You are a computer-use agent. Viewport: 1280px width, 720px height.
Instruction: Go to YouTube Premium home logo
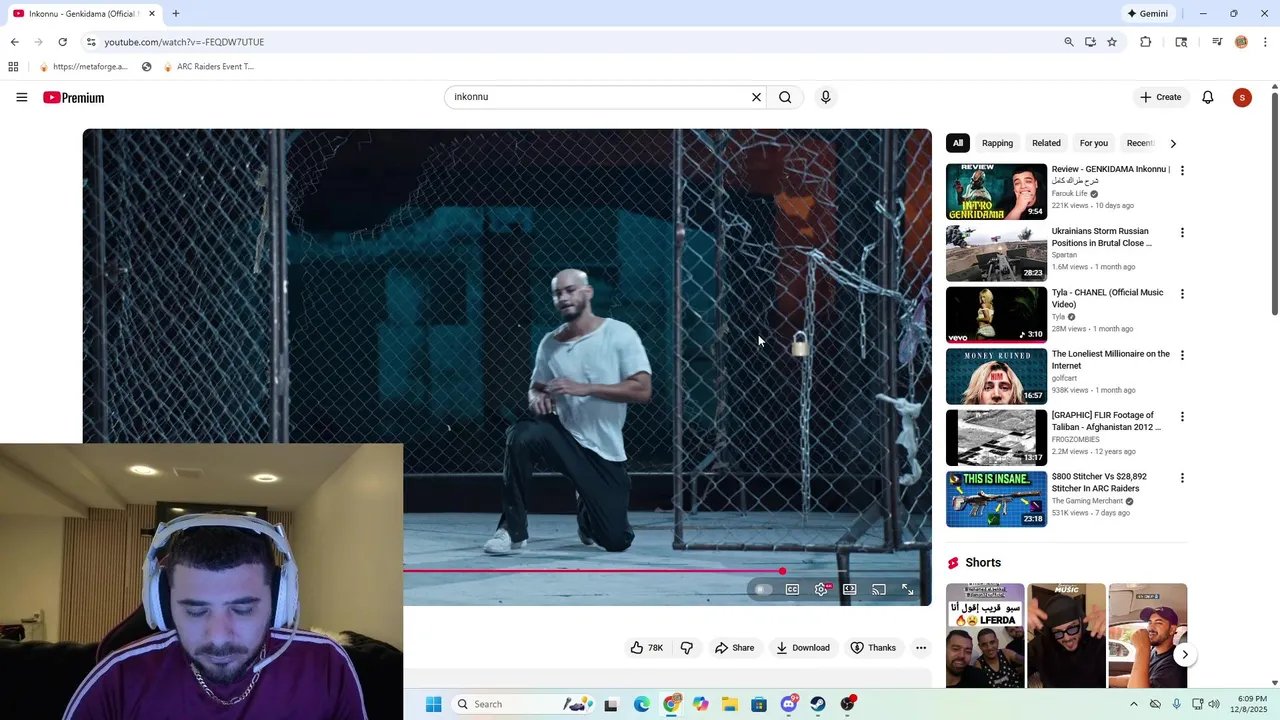point(73,97)
